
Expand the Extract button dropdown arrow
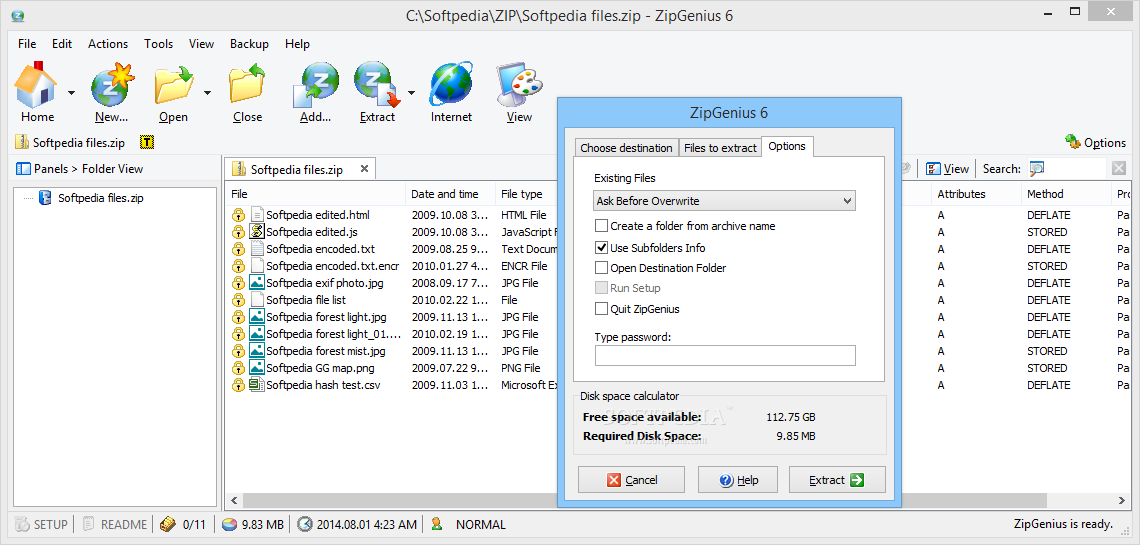(411, 92)
